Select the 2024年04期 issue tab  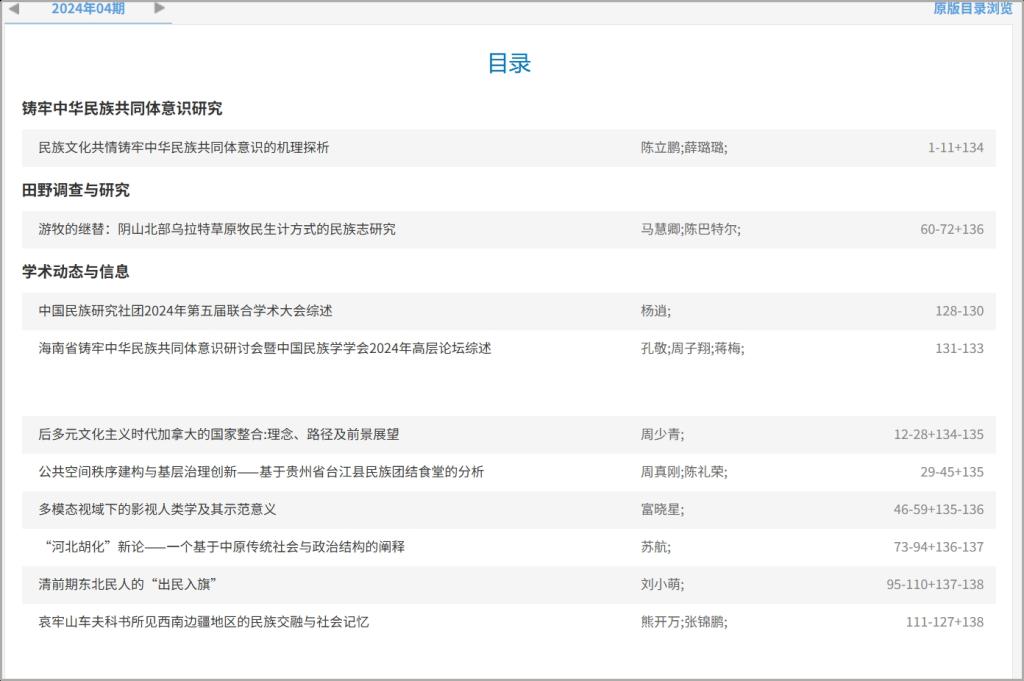tap(88, 9)
